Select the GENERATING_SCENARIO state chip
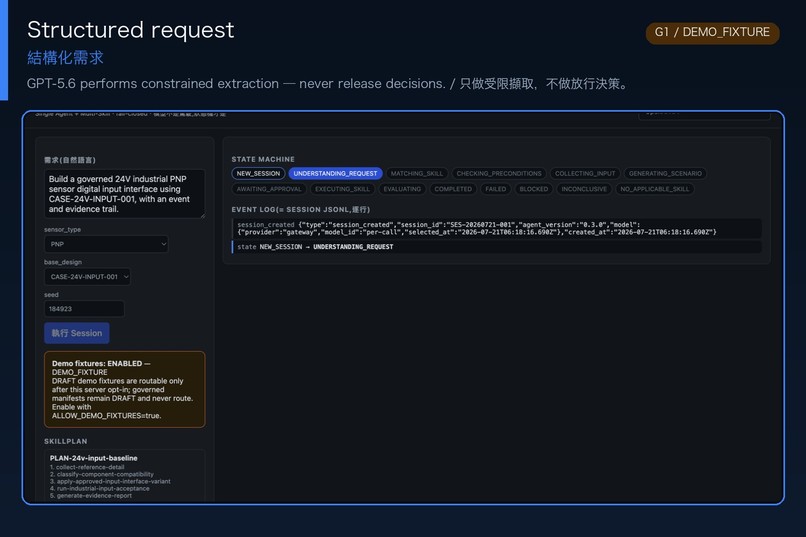The image size is (806, 537). (665, 174)
